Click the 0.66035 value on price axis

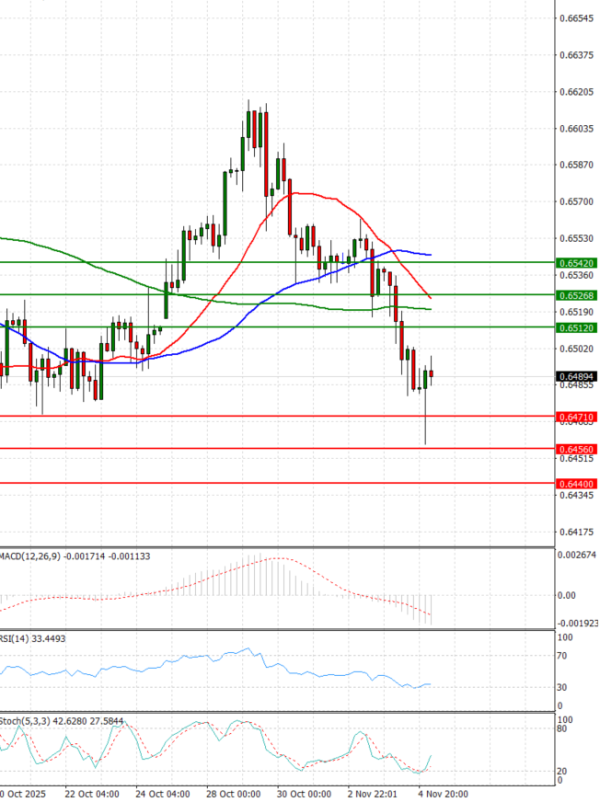(x=576, y=129)
